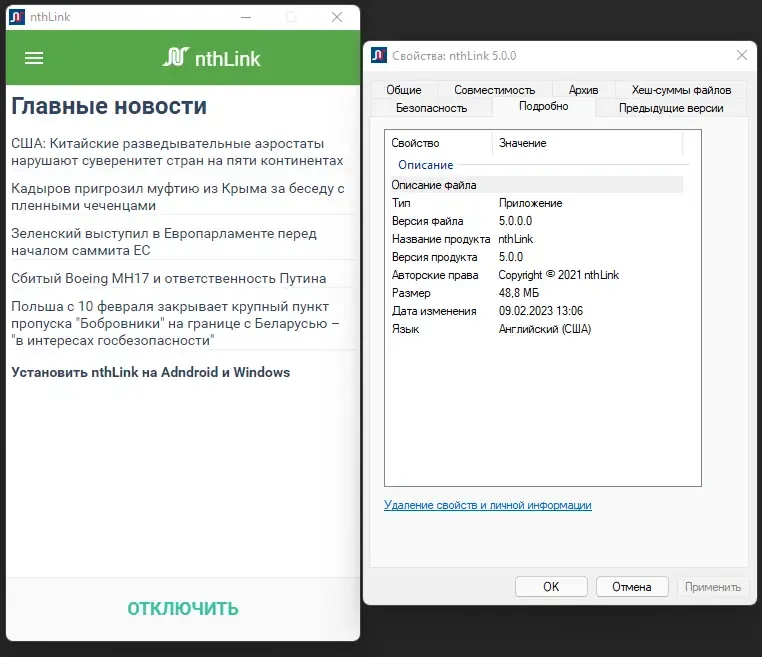
Task: Open the Предыдущие версии tab
Action: click(x=671, y=108)
